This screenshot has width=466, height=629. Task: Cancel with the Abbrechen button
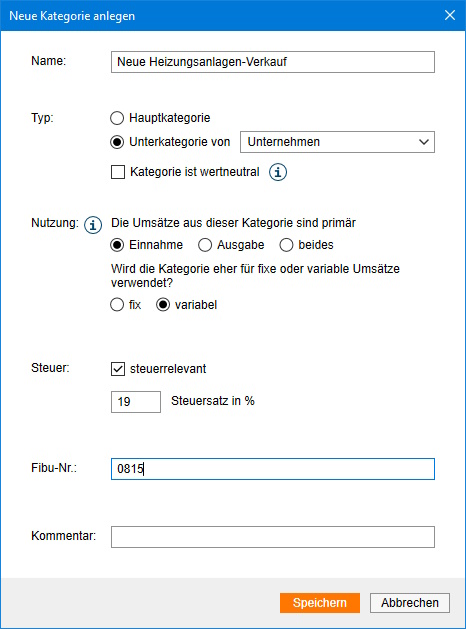pos(409,603)
